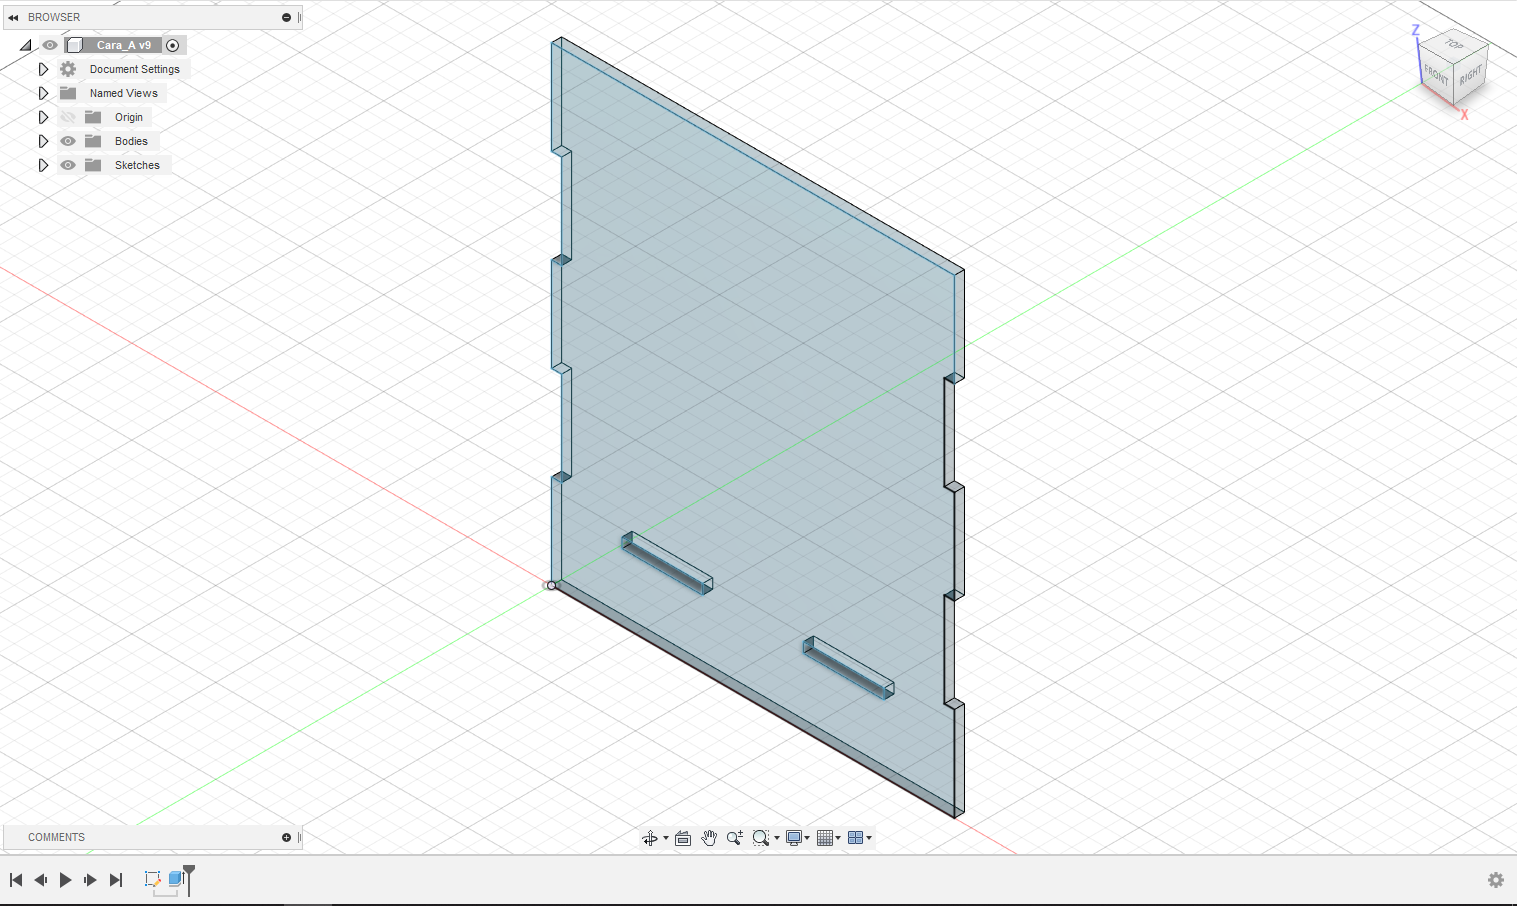Minimize the Browser panel with minus button

click(x=286, y=17)
